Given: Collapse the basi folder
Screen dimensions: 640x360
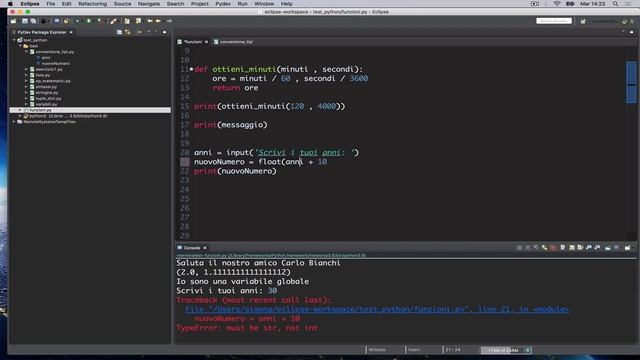Looking at the screenshot, I should pyautogui.click(x=20, y=46).
